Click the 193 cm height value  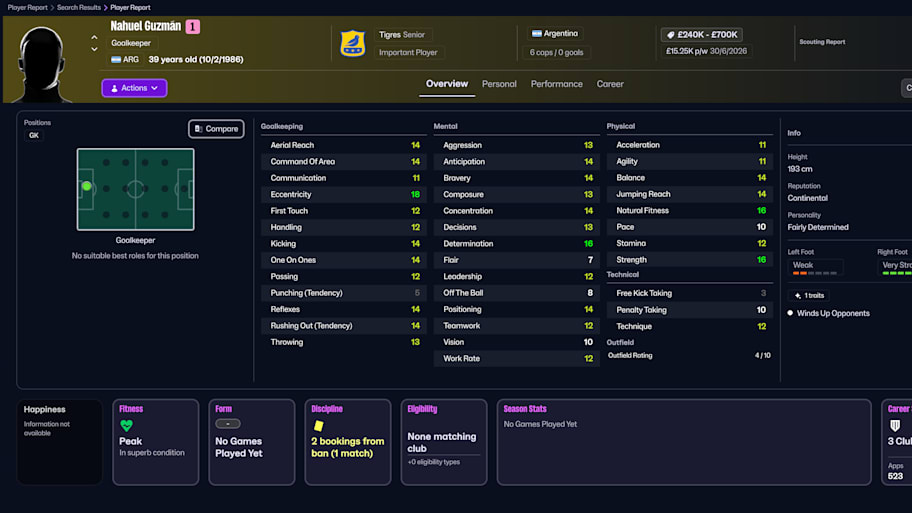coord(800,169)
